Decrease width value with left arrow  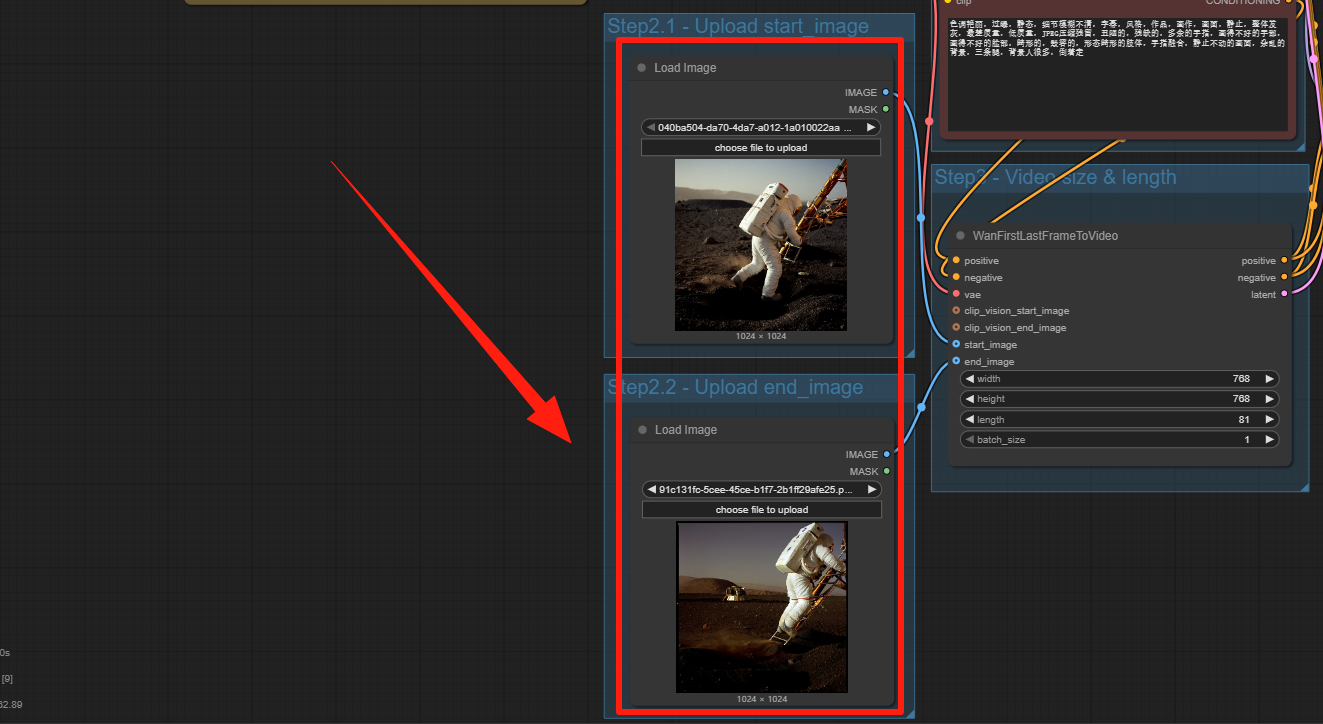(969, 379)
